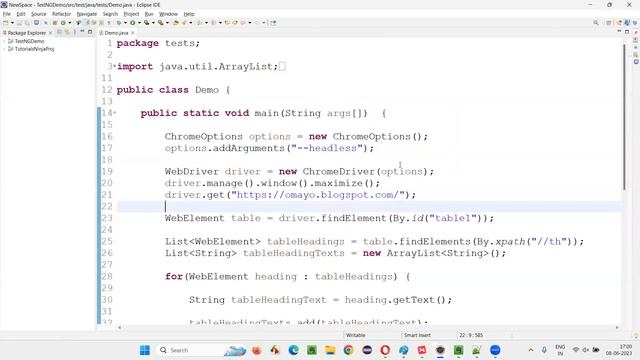Viewport: 640px width, 360px height.
Task: Close the Demo.java editor tab
Action: point(133,33)
